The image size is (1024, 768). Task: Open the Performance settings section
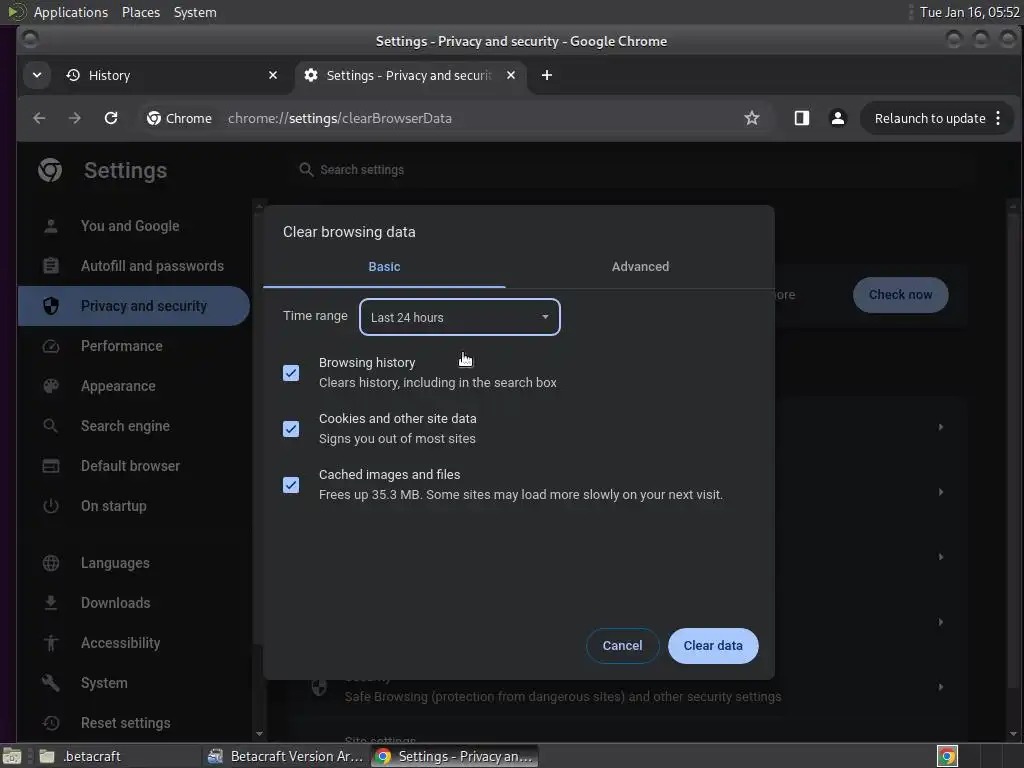134,346
